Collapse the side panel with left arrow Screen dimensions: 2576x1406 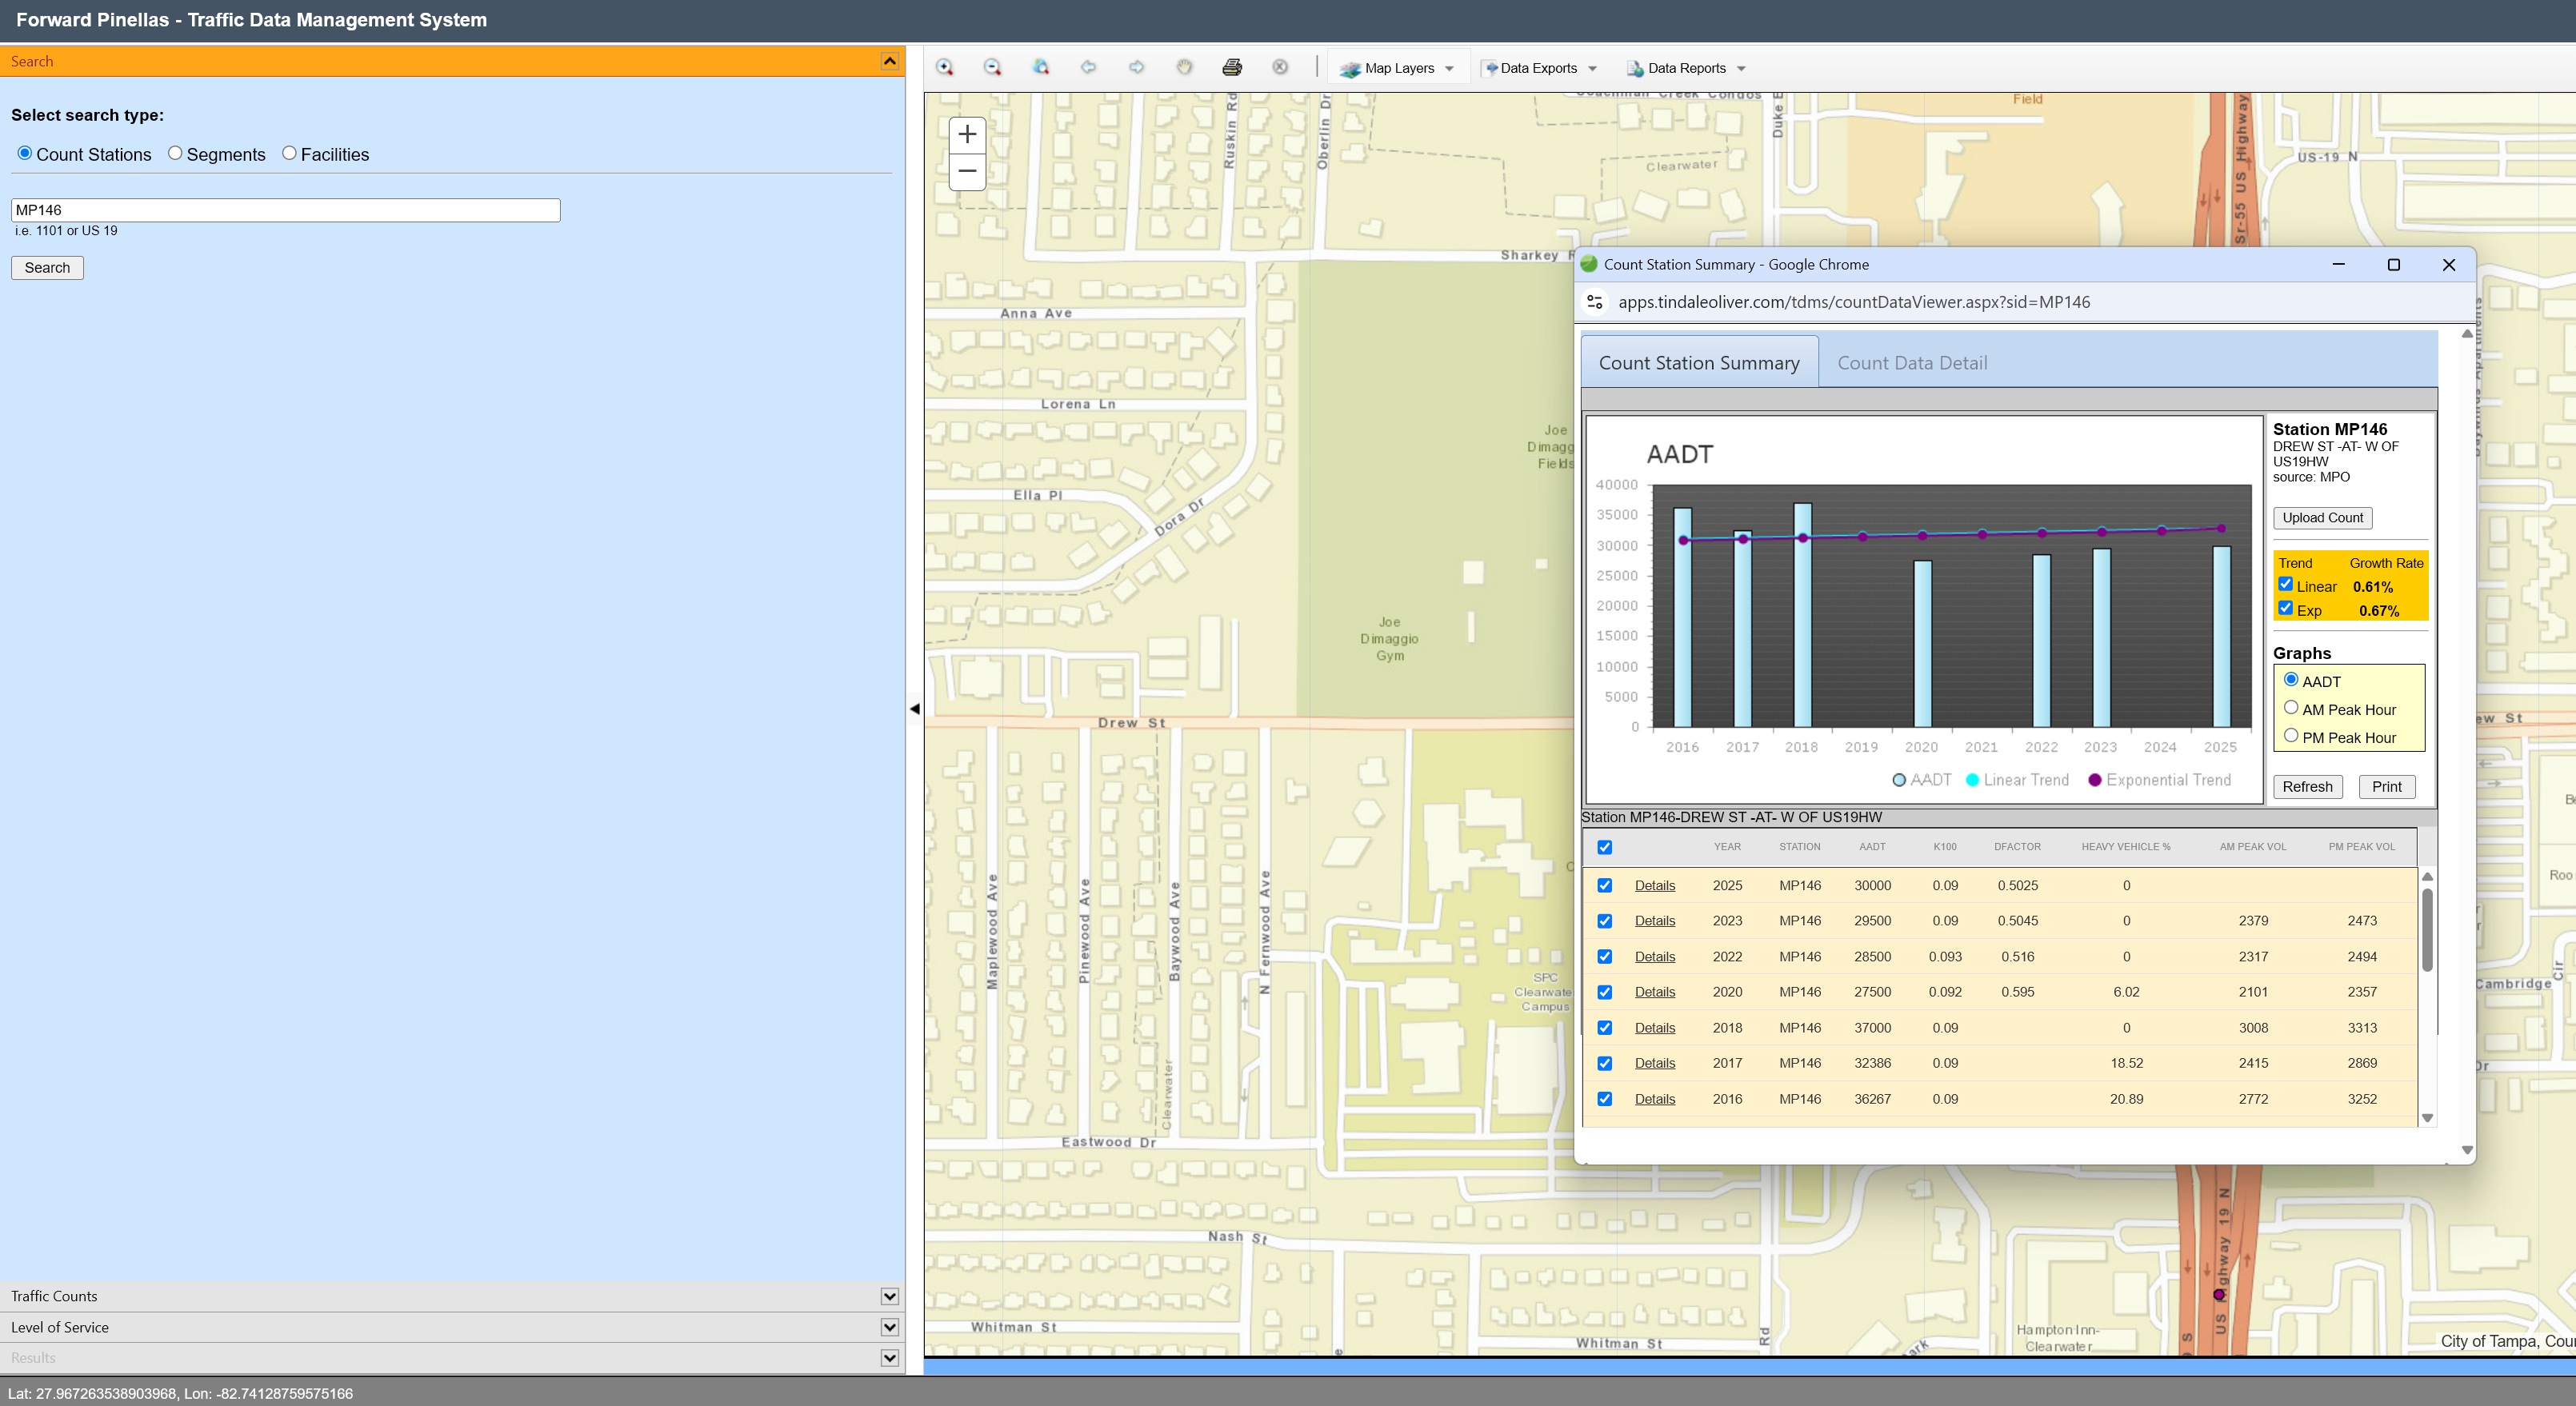pyautogui.click(x=914, y=709)
